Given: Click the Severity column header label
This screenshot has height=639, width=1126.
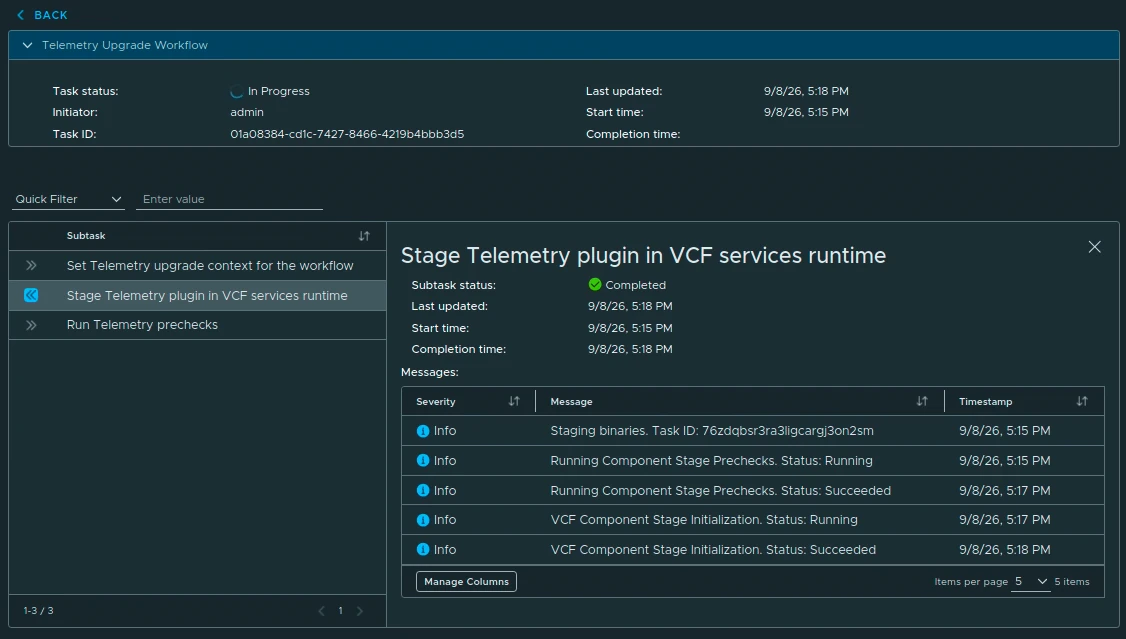Looking at the screenshot, I should click(x=436, y=401).
